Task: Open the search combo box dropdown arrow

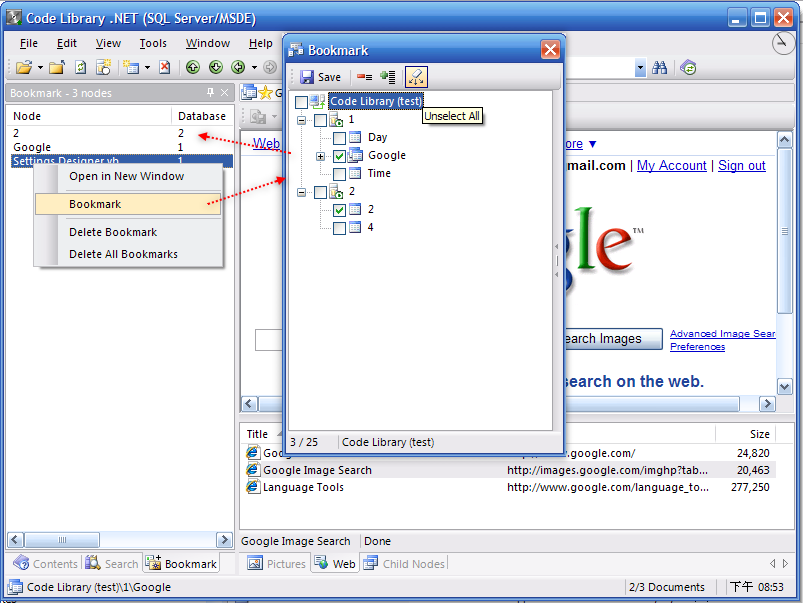Action: pos(640,67)
